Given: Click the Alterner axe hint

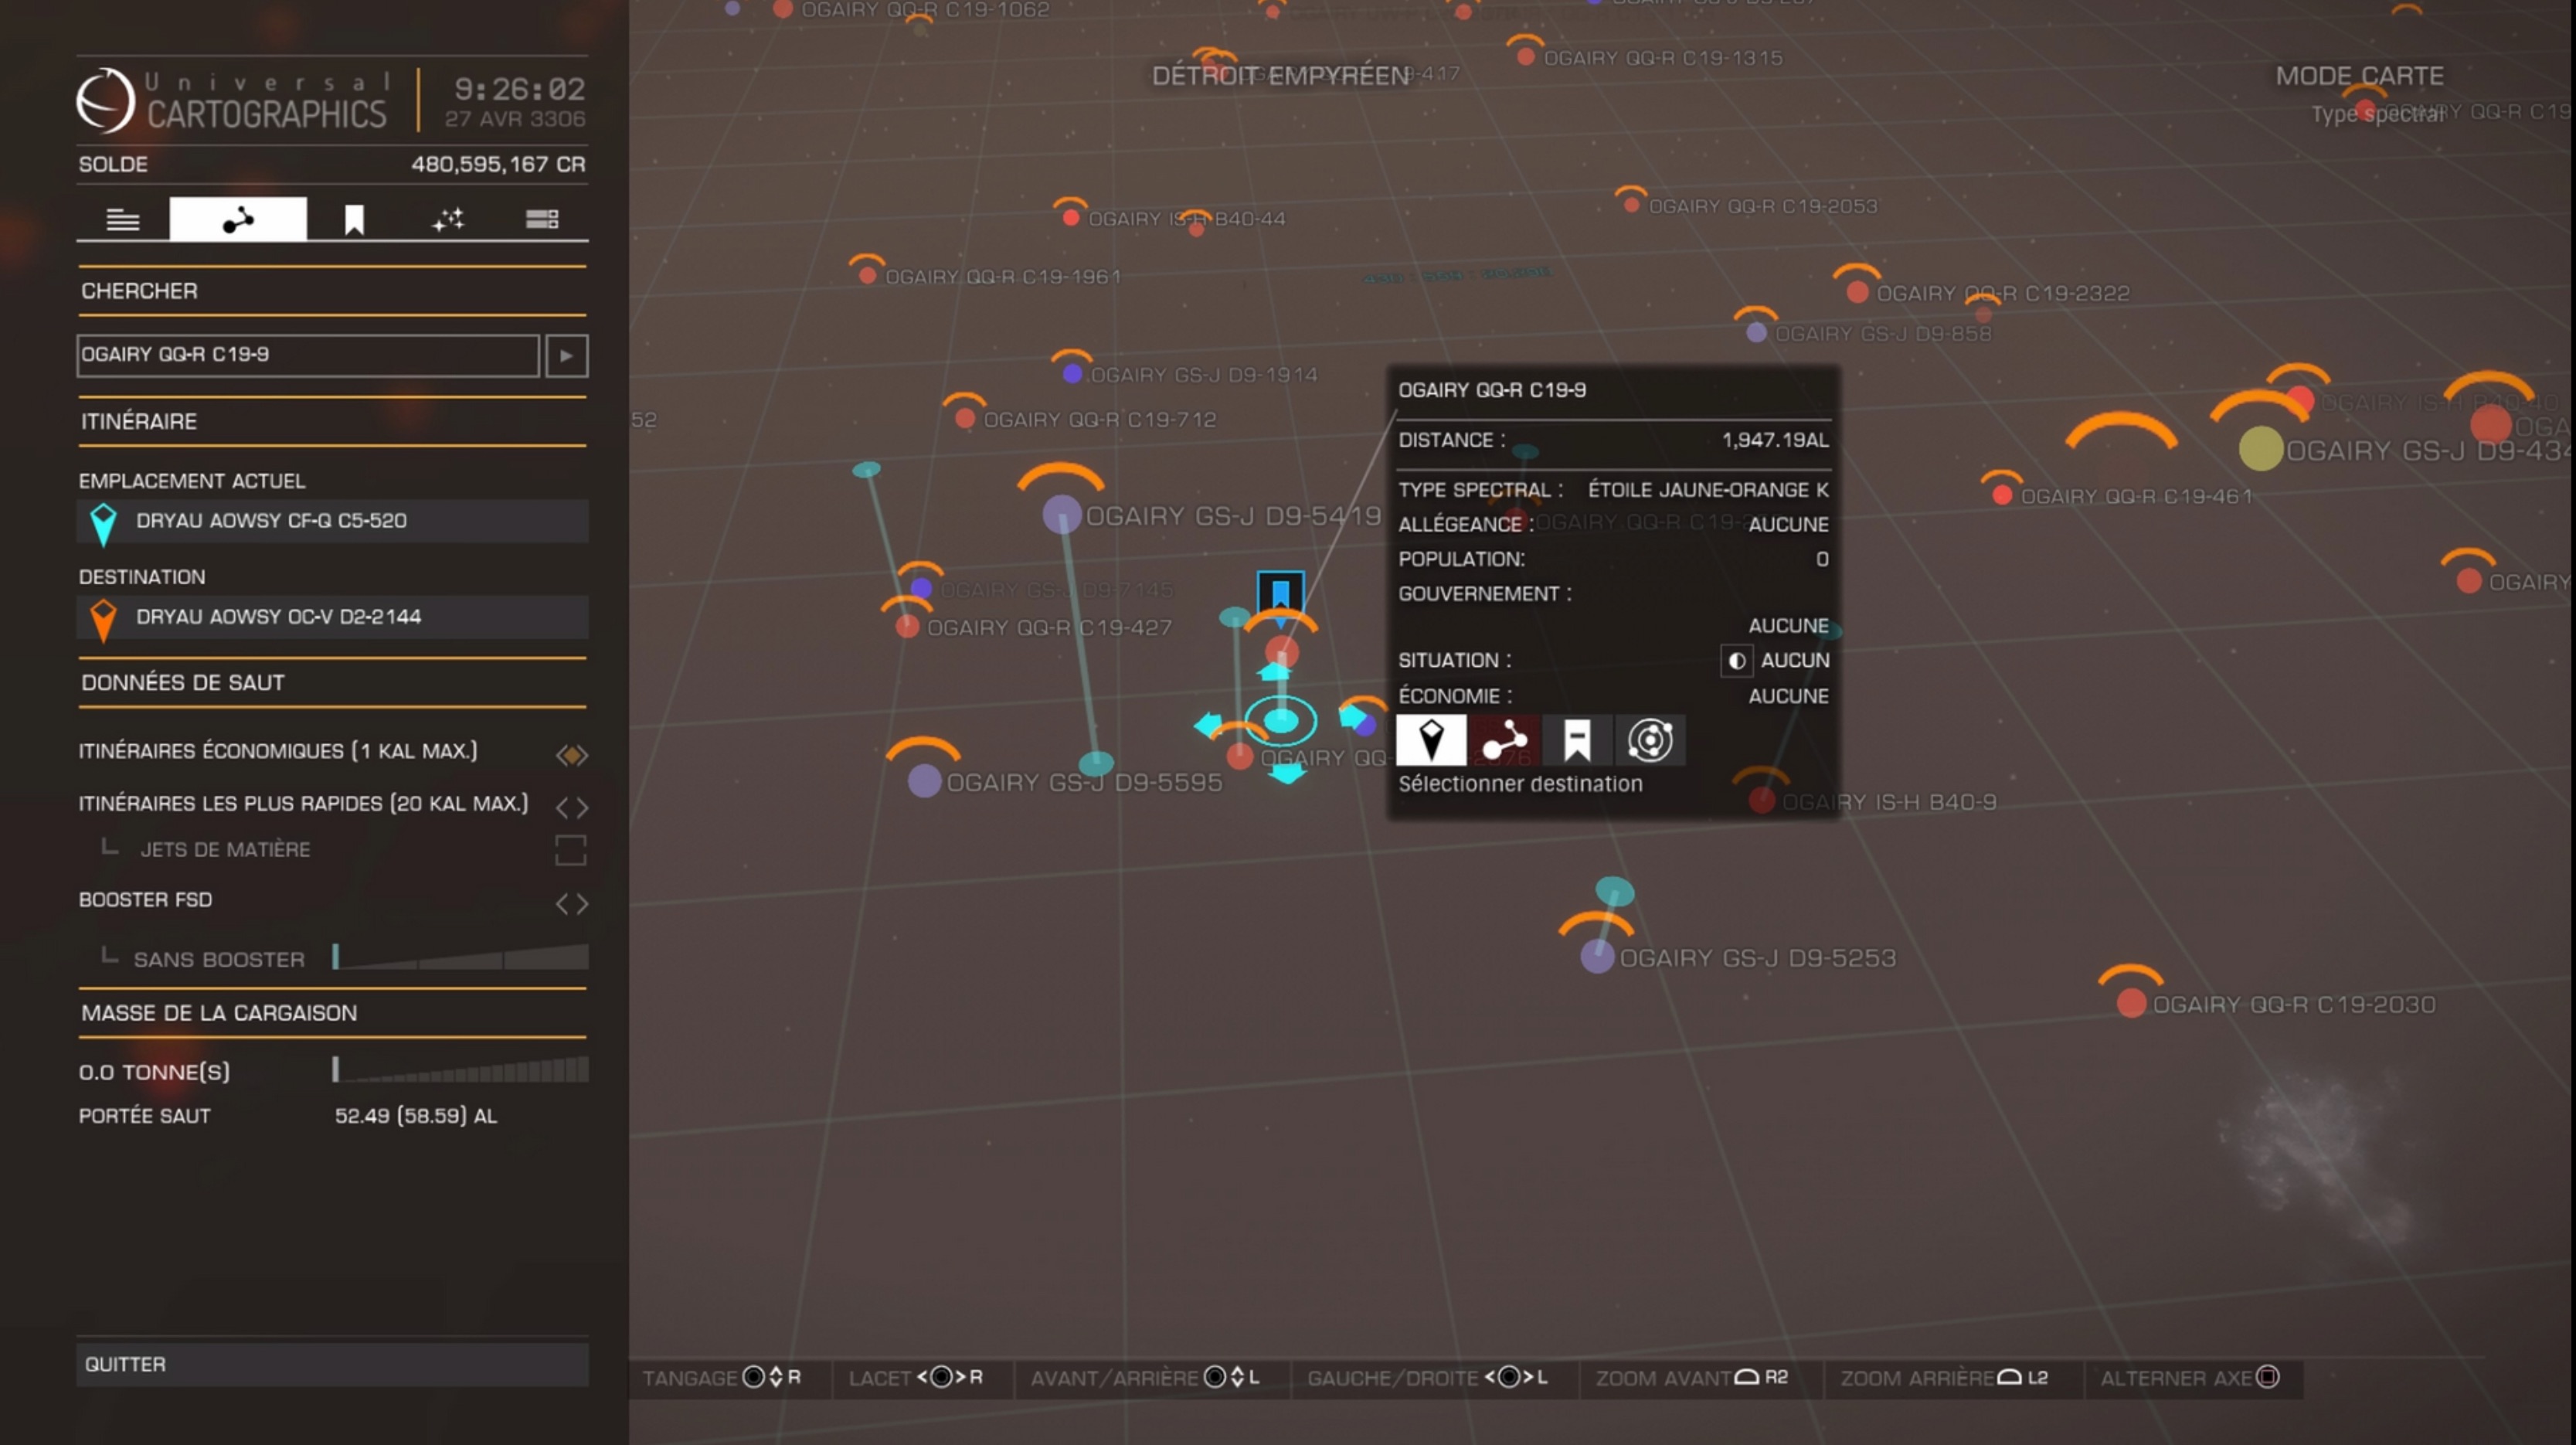Looking at the screenshot, I should [2189, 1378].
